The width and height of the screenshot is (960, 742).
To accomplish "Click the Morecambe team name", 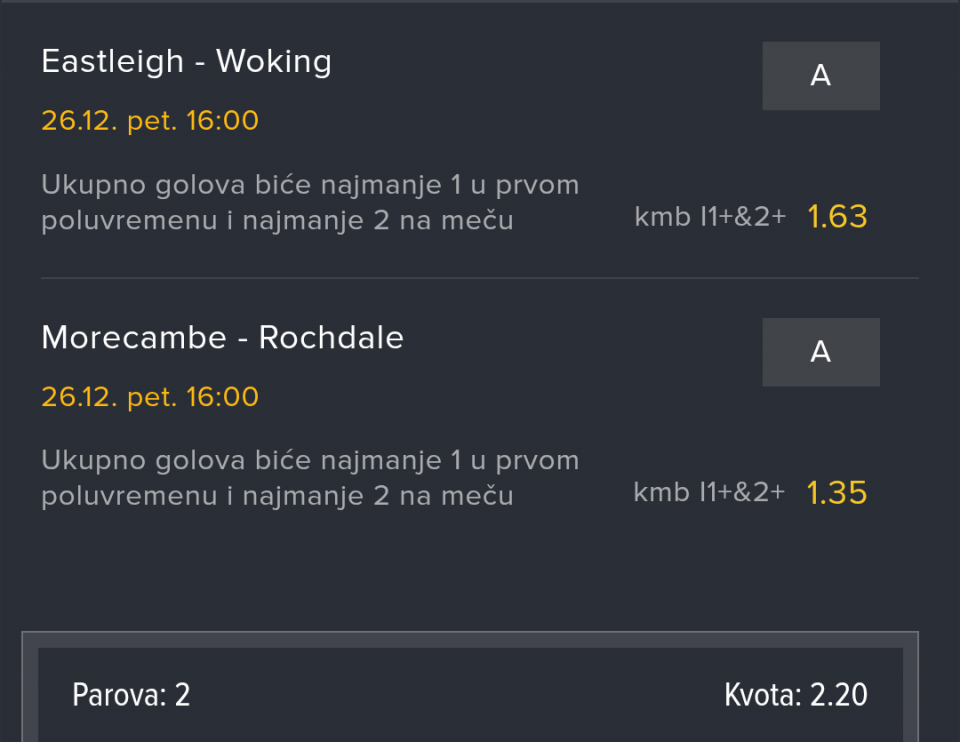I will click(x=134, y=338).
